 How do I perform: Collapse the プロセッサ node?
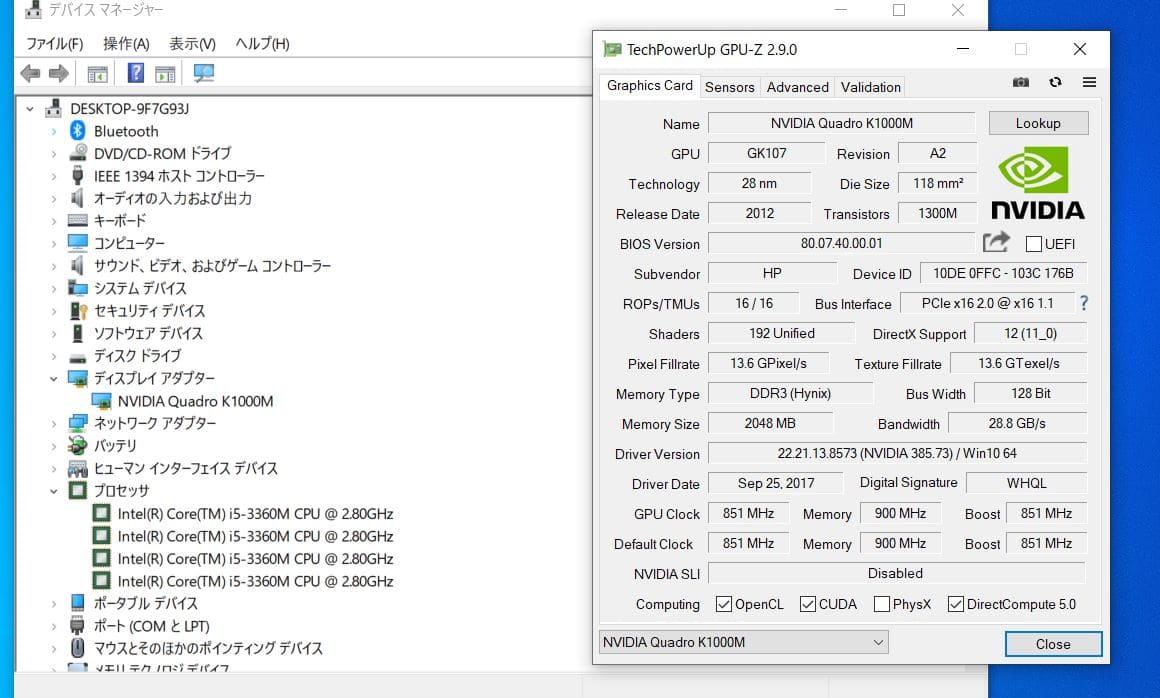click(53, 491)
